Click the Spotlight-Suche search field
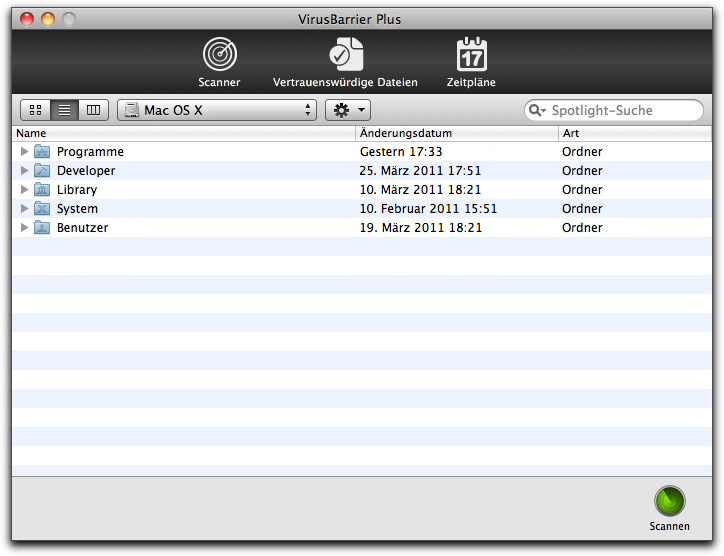This screenshot has height=556, width=724. (614, 110)
